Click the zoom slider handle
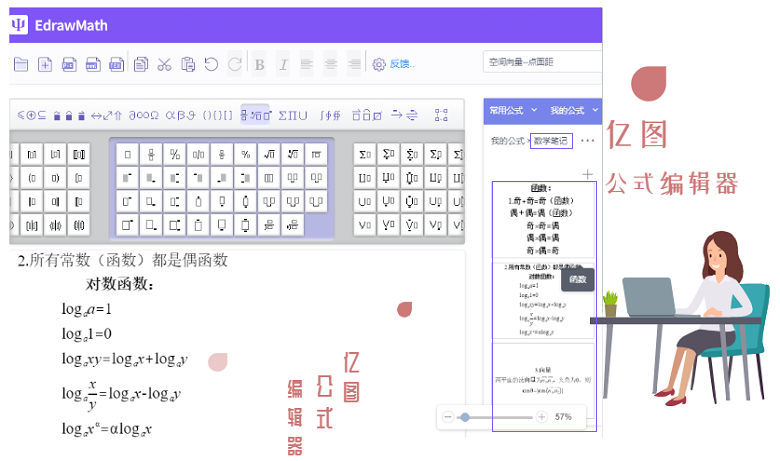780x461 pixels. pyautogui.click(x=465, y=417)
